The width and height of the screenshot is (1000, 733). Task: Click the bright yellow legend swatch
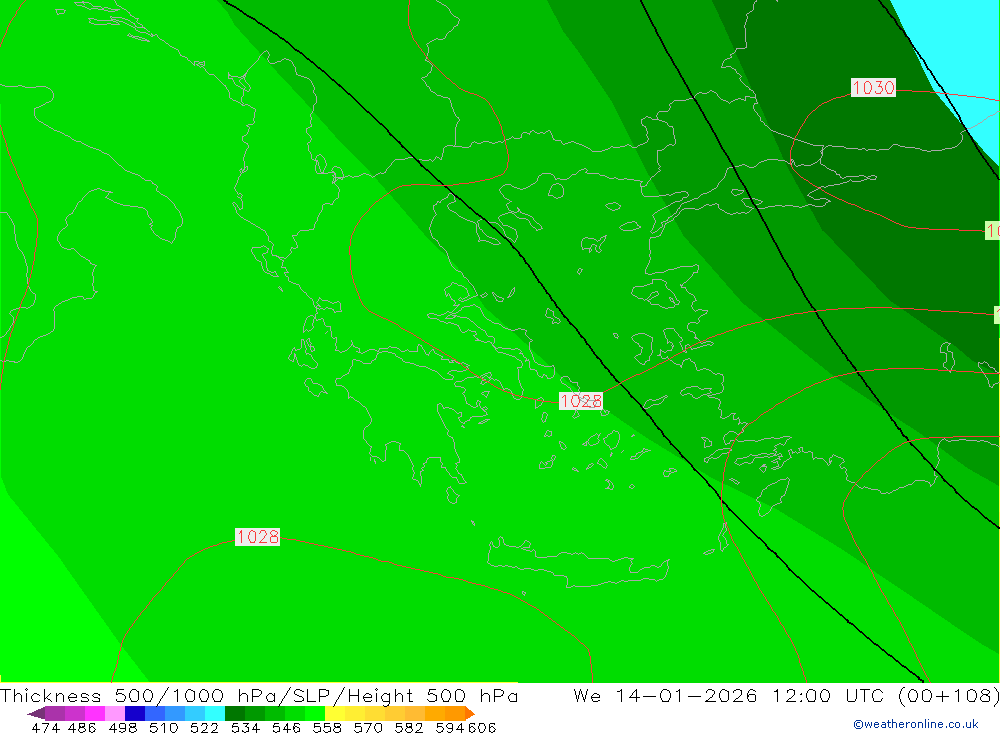(335, 713)
